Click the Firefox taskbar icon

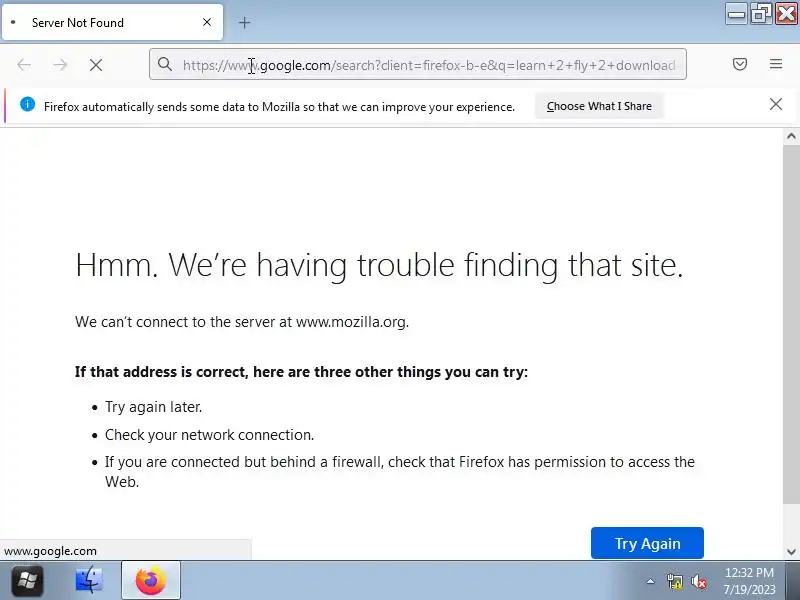[x=151, y=581]
